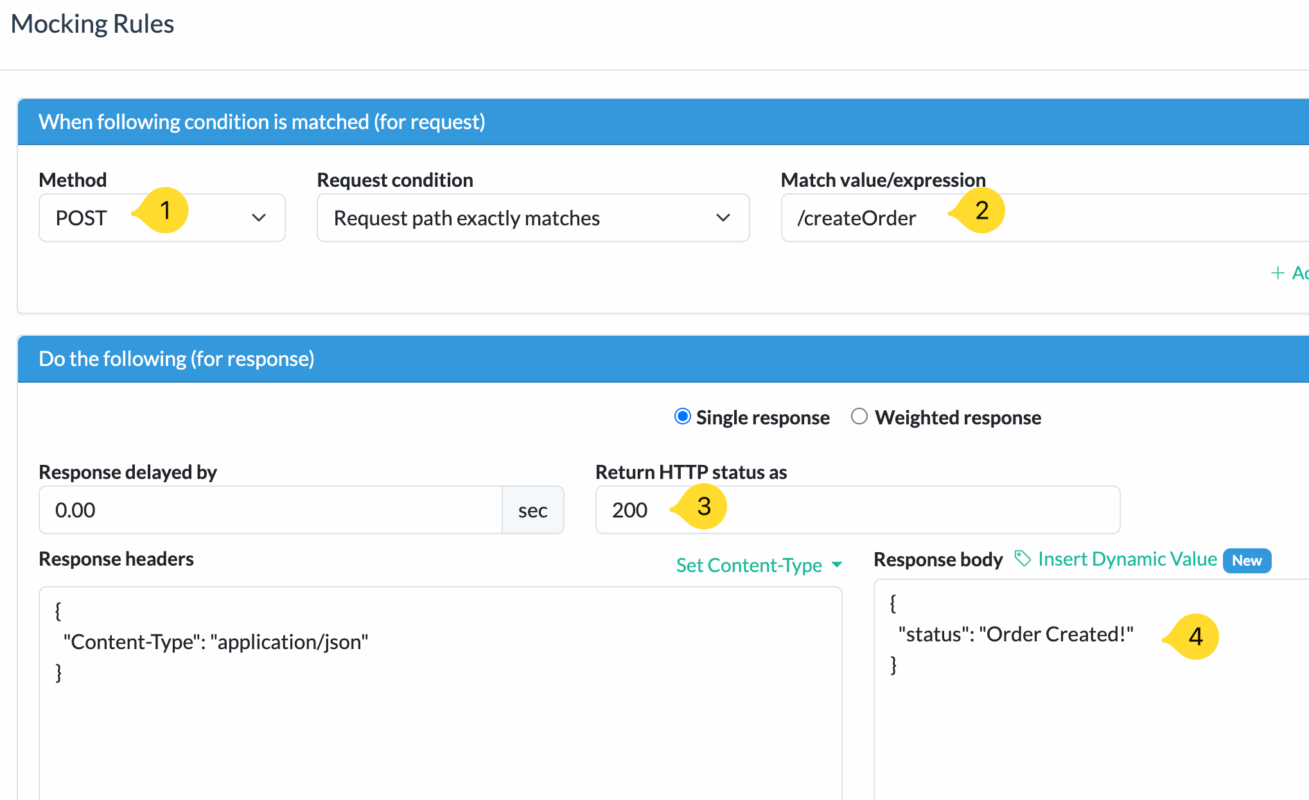This screenshot has height=800, width=1309.
Task: Open the Method POST dropdown
Action: (162, 218)
